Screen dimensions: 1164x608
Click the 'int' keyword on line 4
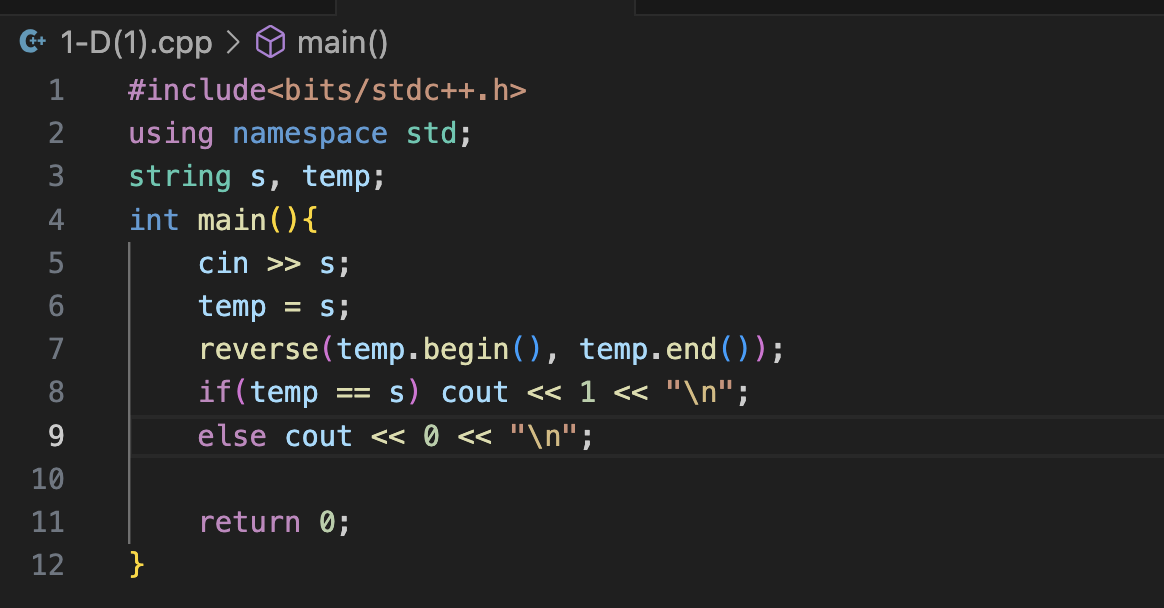154,220
